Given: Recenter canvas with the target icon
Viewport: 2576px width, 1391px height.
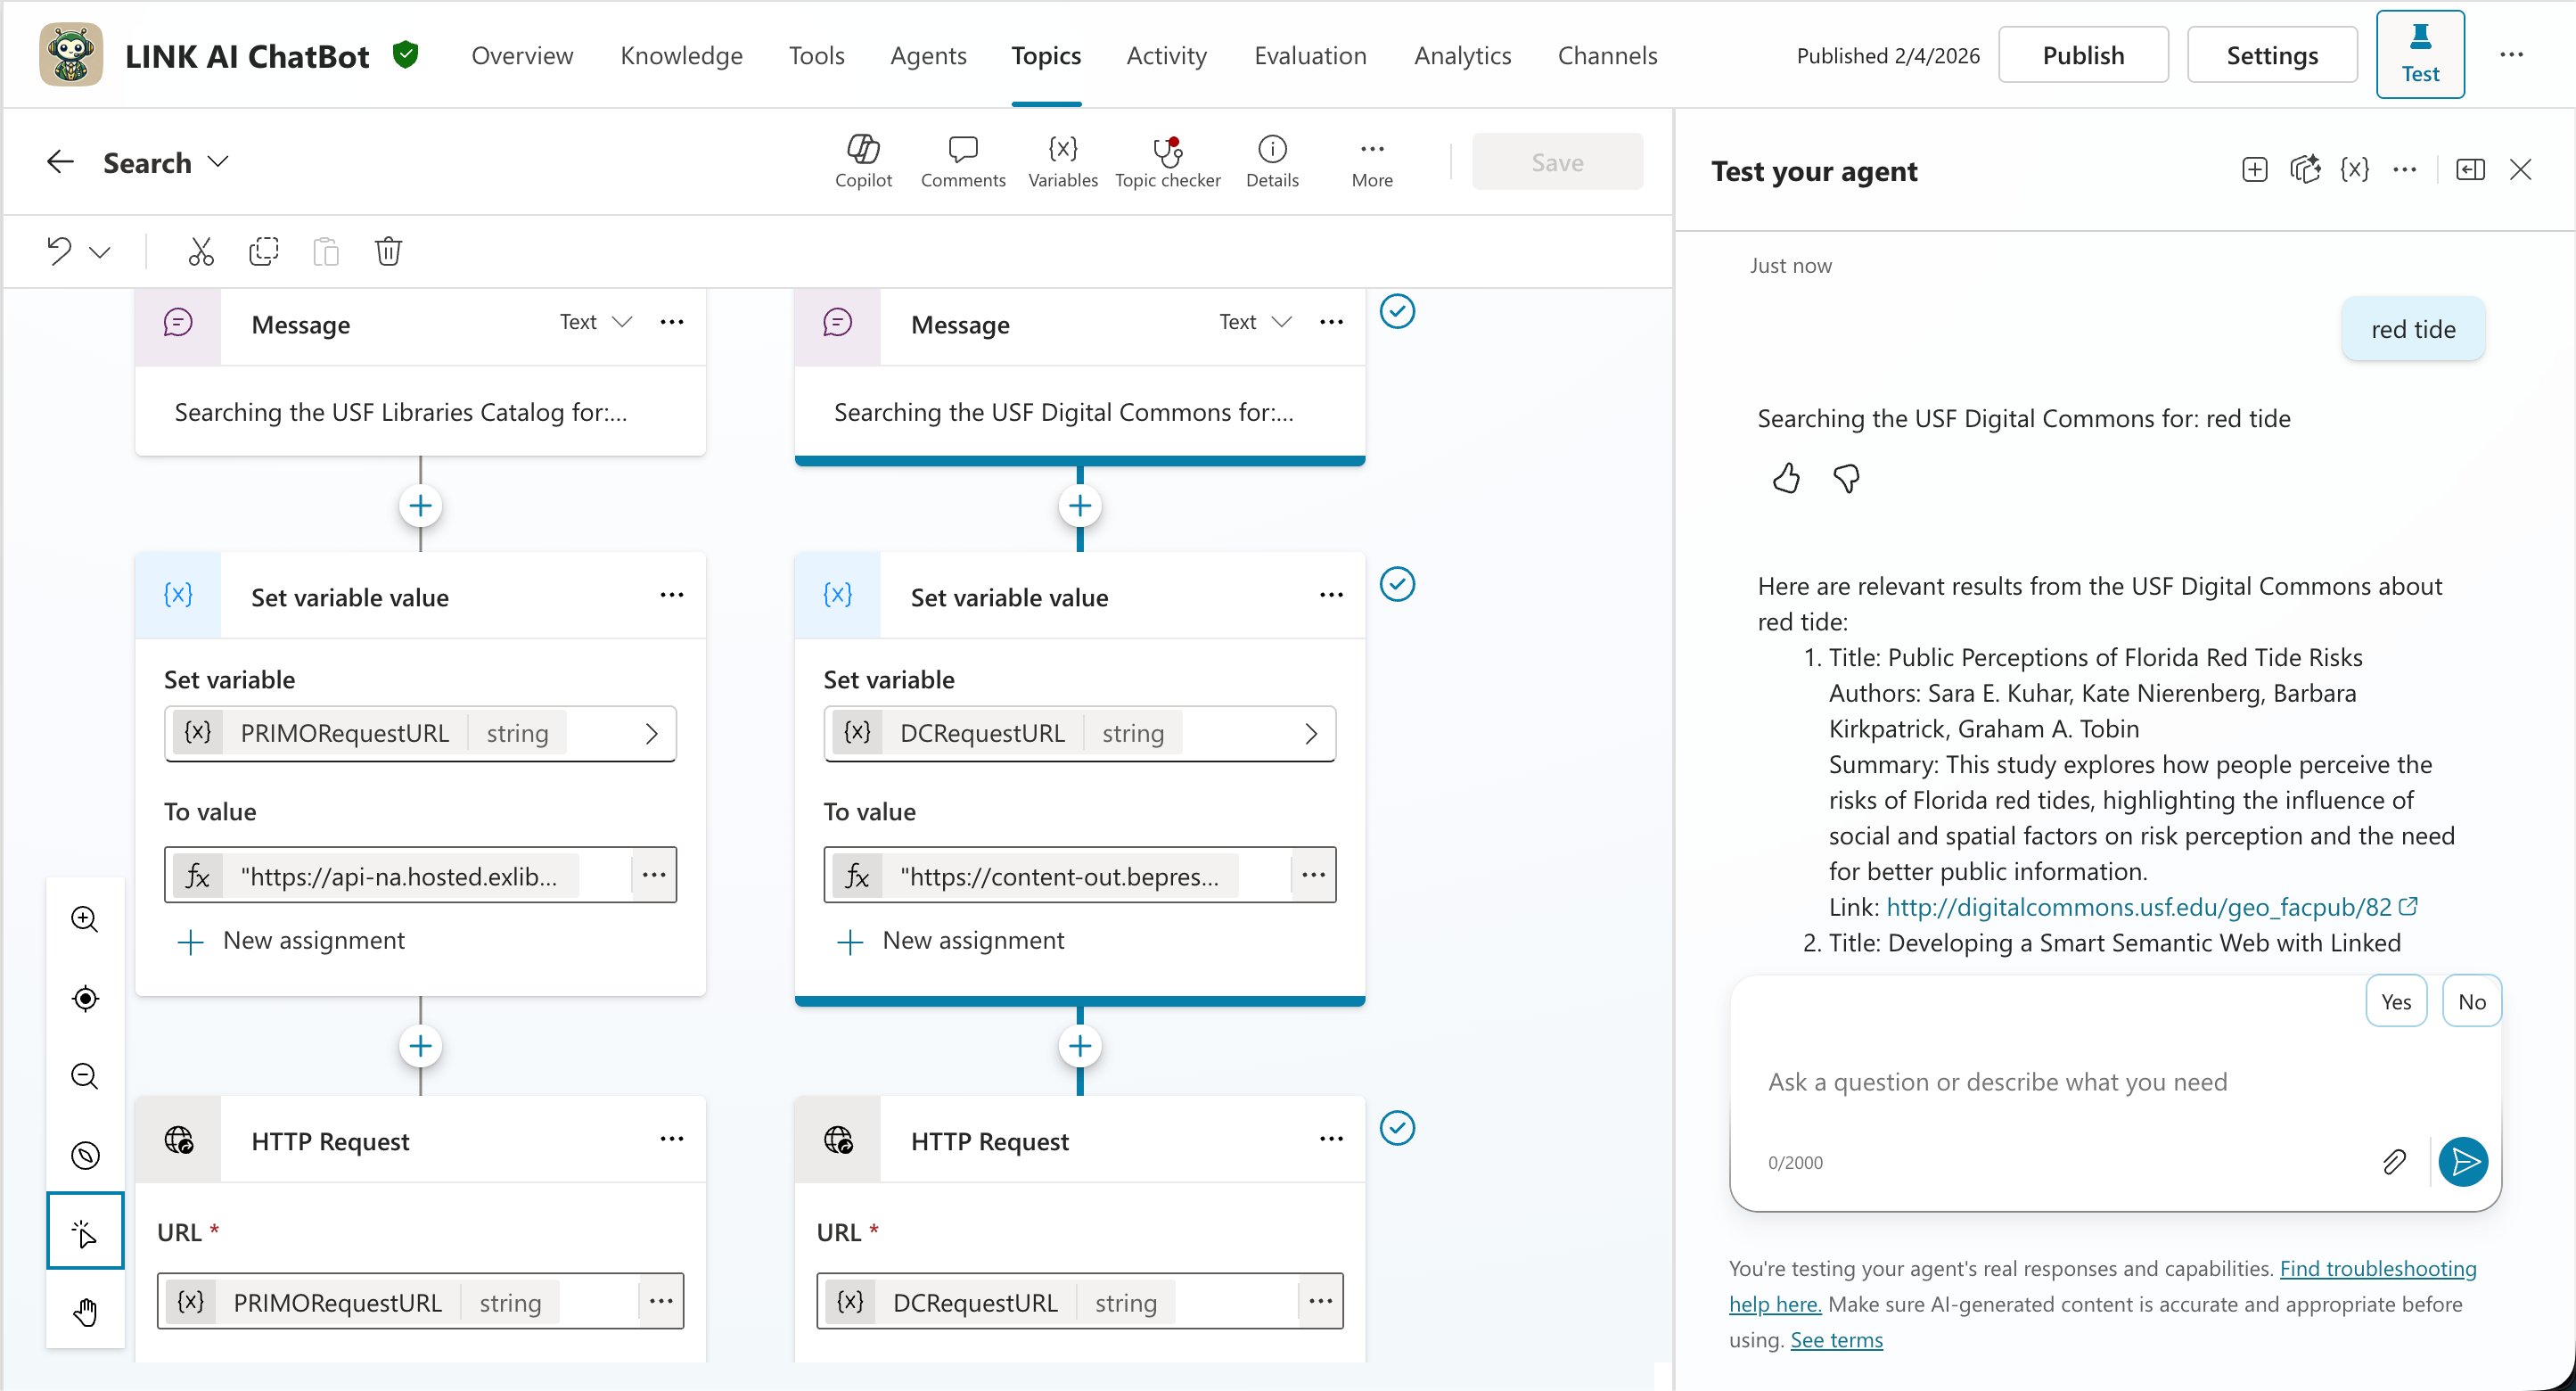Looking at the screenshot, I should [x=85, y=998].
